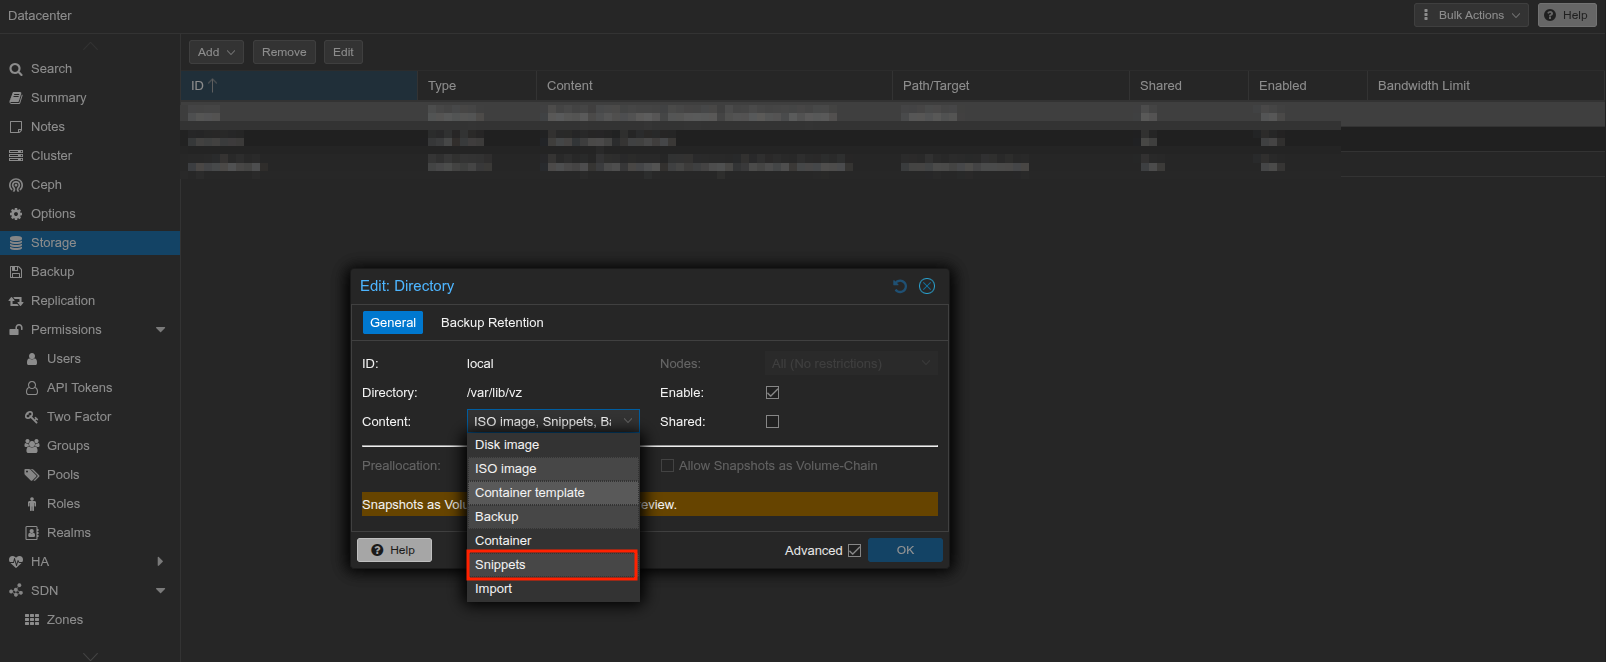Image resolution: width=1606 pixels, height=662 pixels.
Task: Select Import in content list
Action: tap(553, 589)
